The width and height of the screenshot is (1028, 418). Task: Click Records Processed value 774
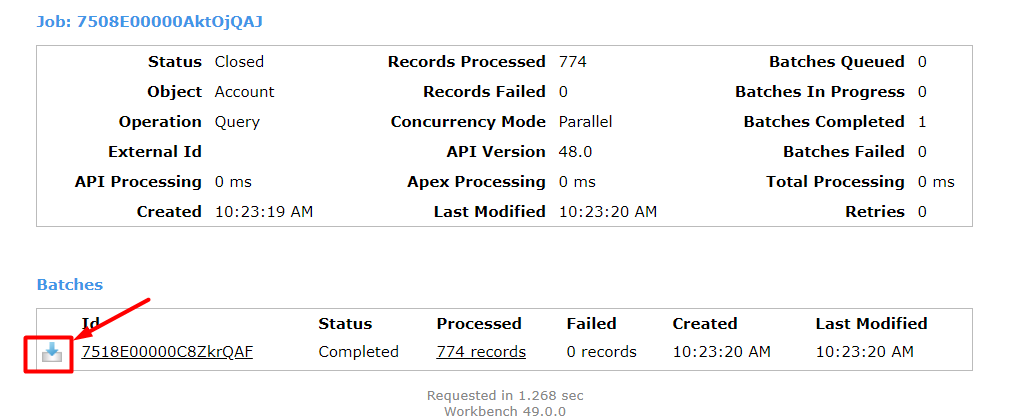(x=573, y=62)
